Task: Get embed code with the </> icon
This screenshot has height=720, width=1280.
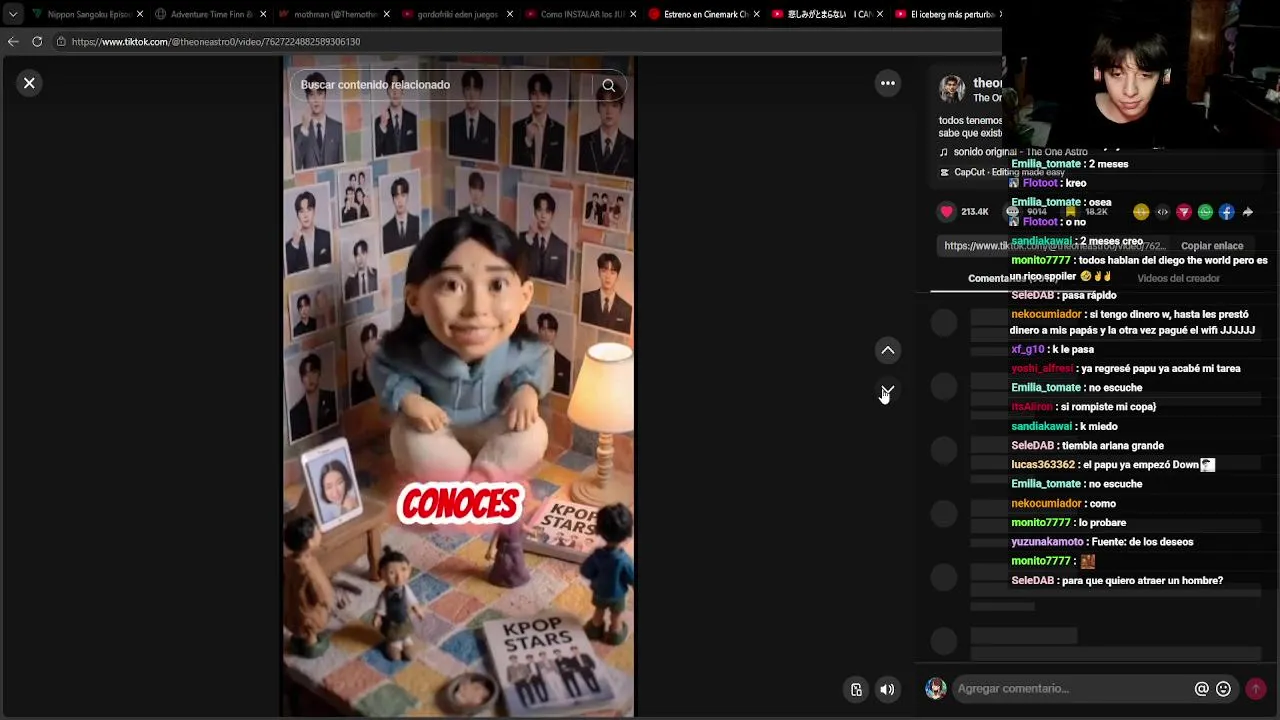Action: click(x=1162, y=212)
